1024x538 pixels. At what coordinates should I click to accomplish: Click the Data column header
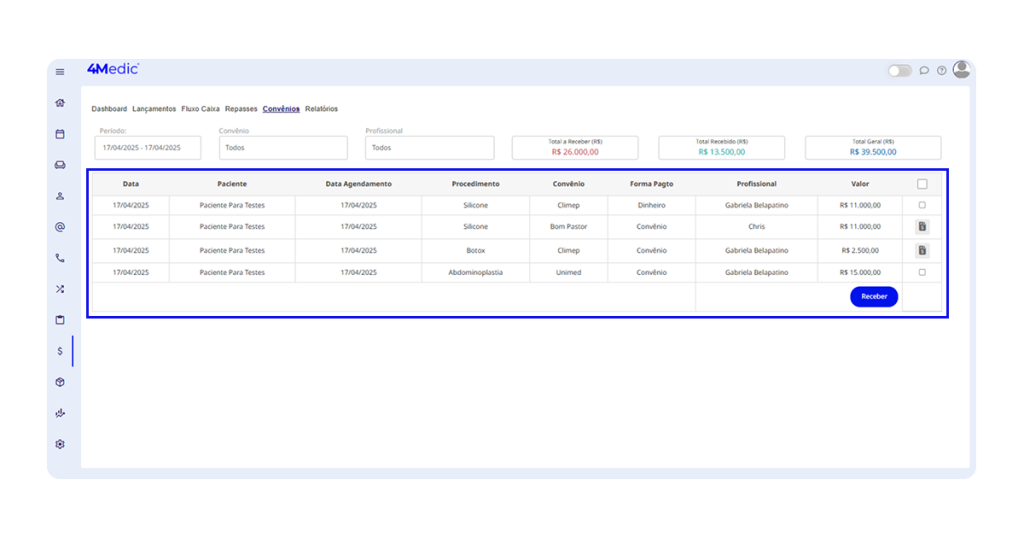(131, 184)
